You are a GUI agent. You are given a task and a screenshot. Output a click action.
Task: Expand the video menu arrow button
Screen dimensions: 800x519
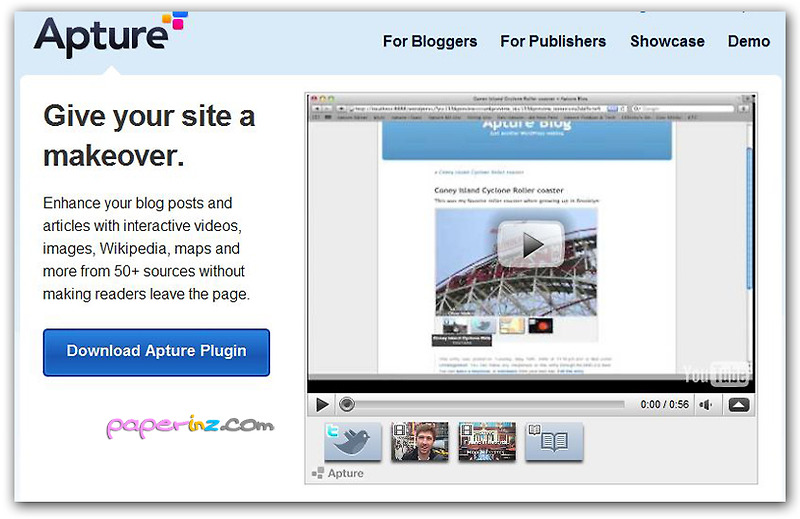[x=739, y=405]
